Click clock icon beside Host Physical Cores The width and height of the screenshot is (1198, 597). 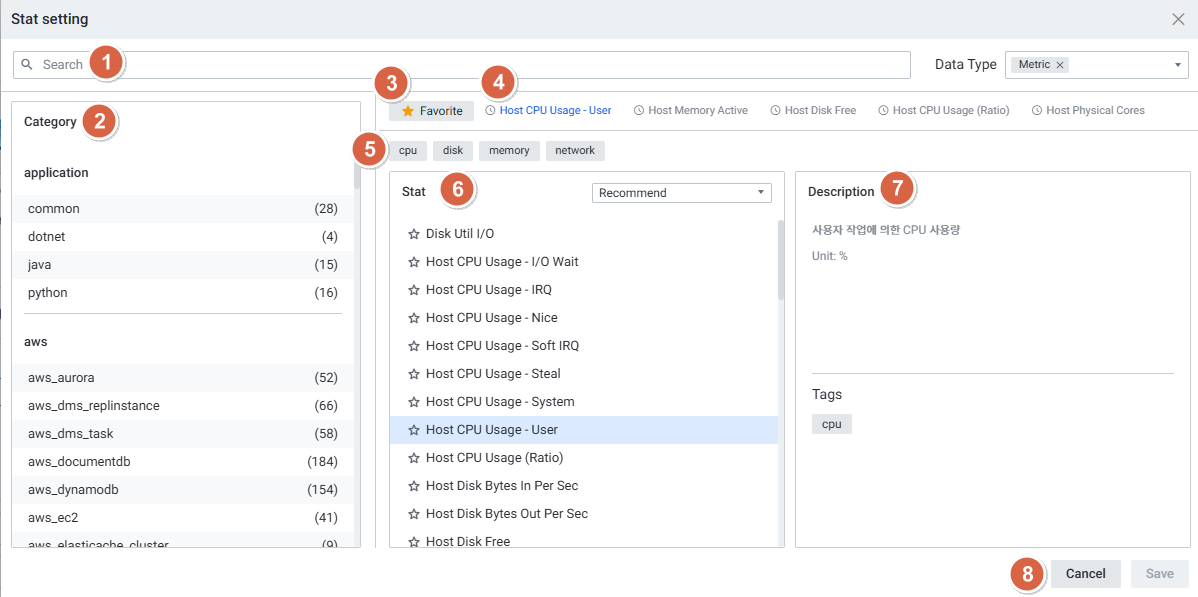point(1037,111)
